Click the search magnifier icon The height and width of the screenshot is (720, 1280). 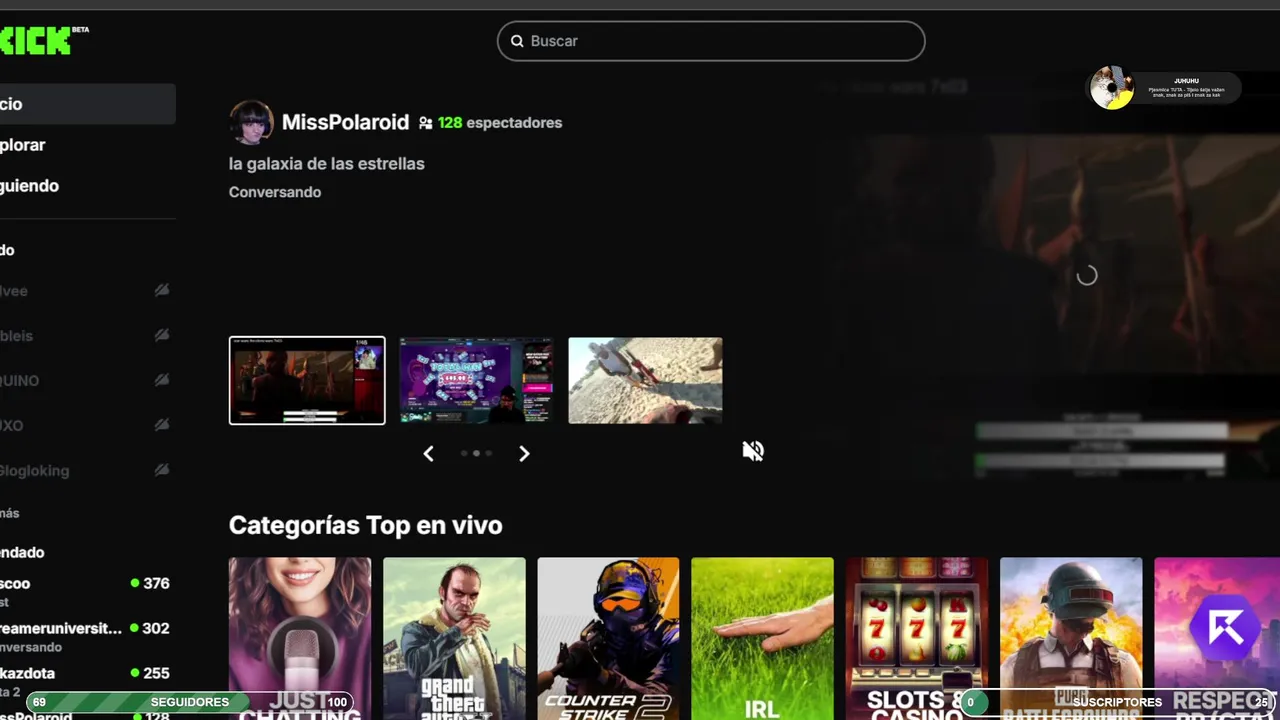517,41
